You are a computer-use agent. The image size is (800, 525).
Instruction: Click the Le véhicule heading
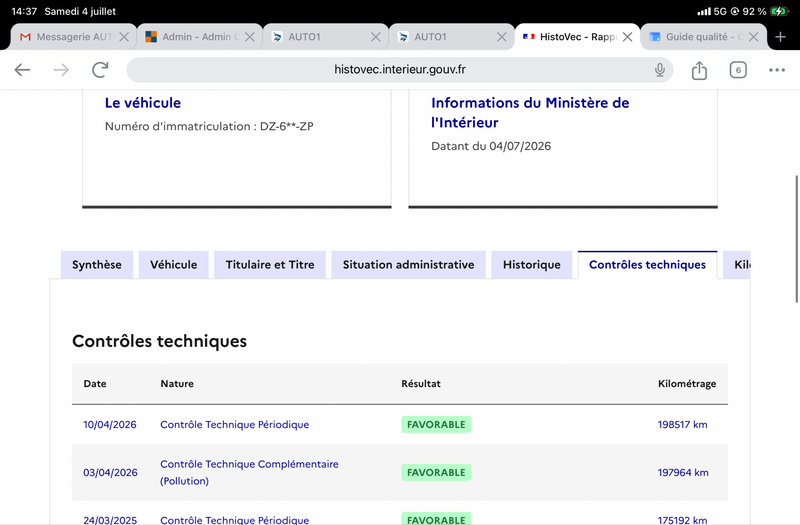click(x=143, y=103)
